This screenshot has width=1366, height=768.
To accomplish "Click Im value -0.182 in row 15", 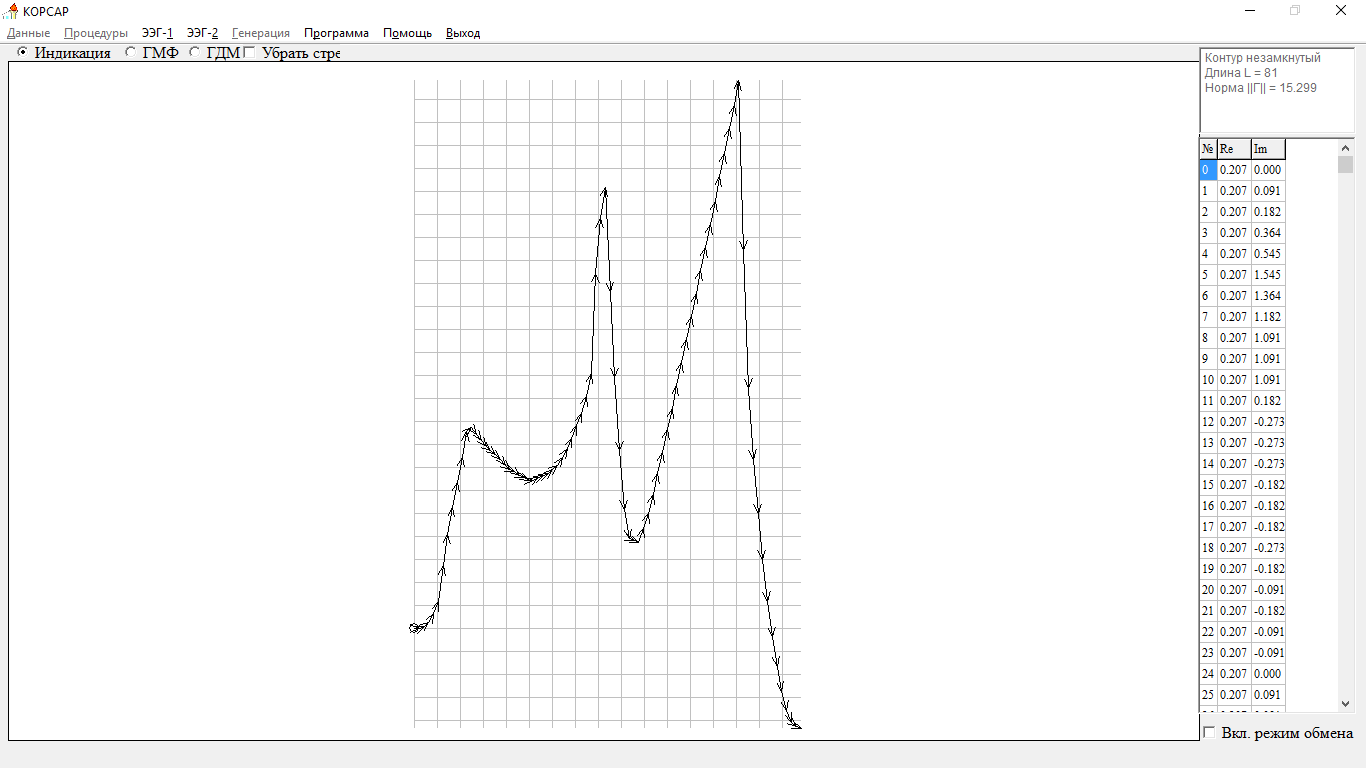I will pyautogui.click(x=1268, y=485).
